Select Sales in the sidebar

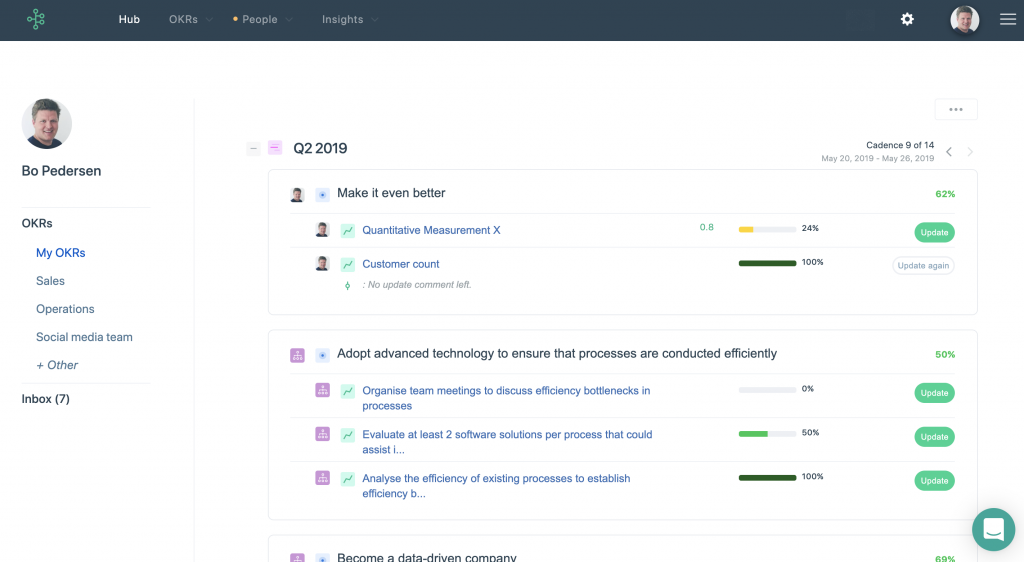point(50,281)
